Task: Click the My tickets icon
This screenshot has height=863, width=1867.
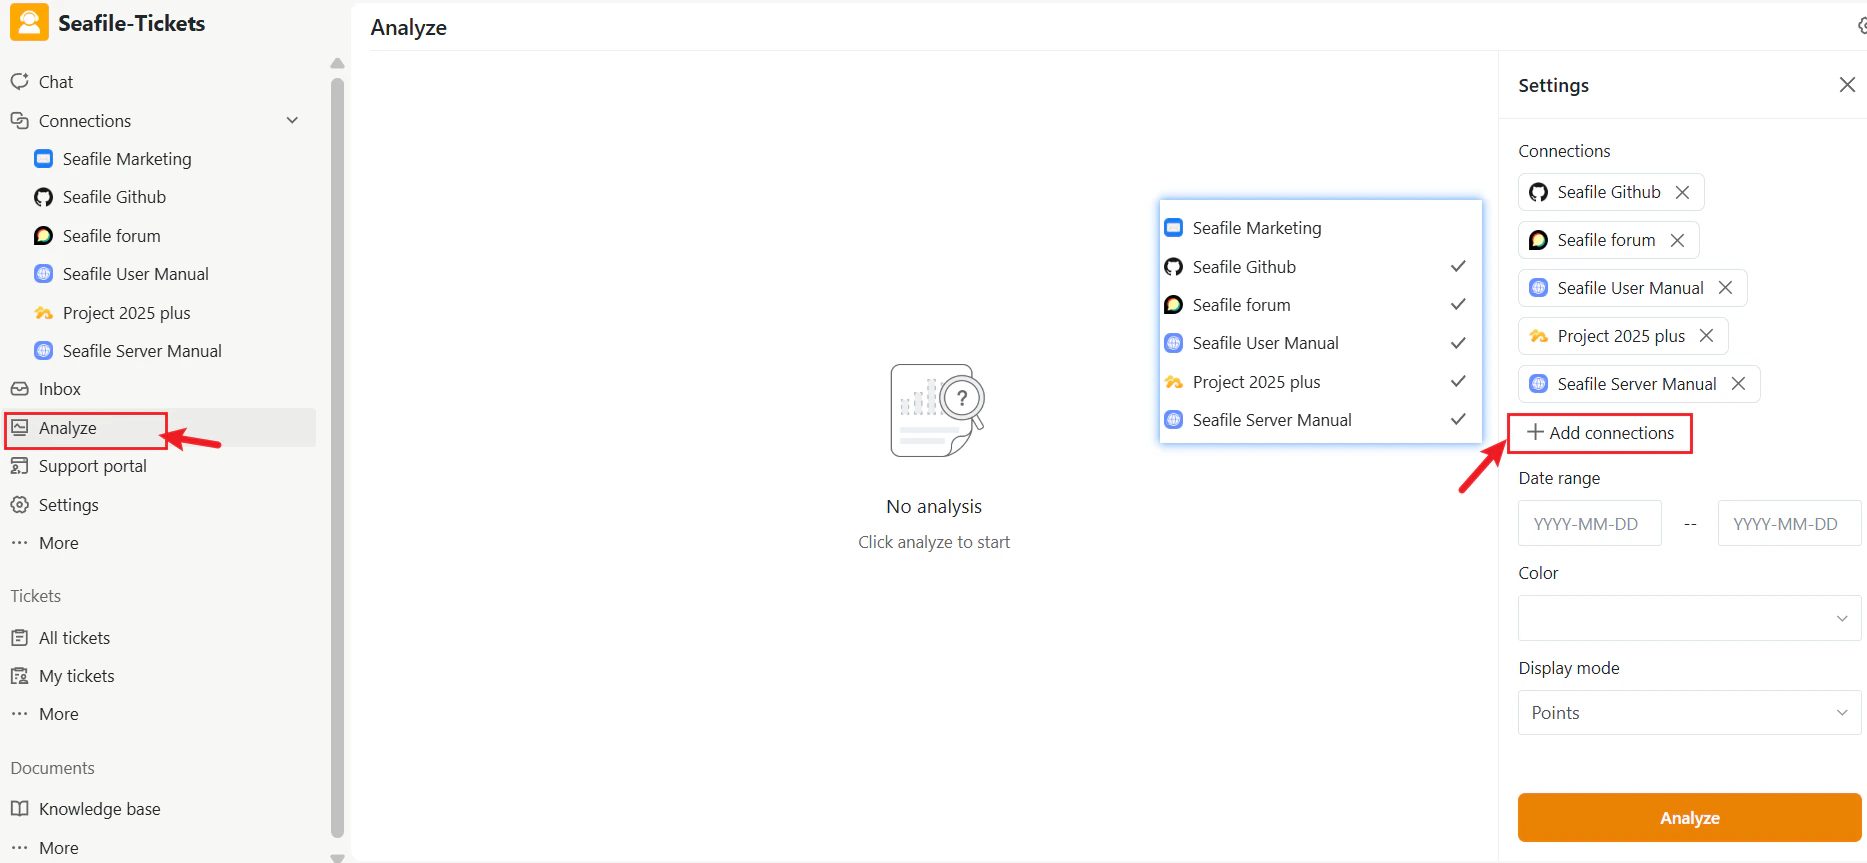Action: (19, 676)
